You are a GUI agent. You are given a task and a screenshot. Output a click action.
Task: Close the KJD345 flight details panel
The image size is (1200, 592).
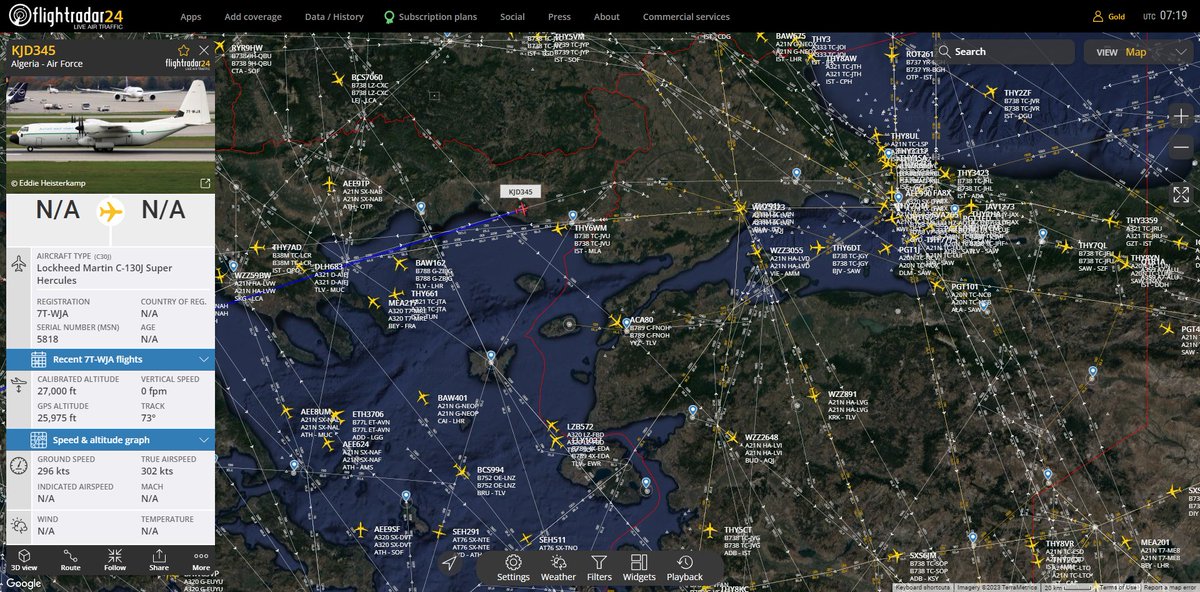pos(204,49)
